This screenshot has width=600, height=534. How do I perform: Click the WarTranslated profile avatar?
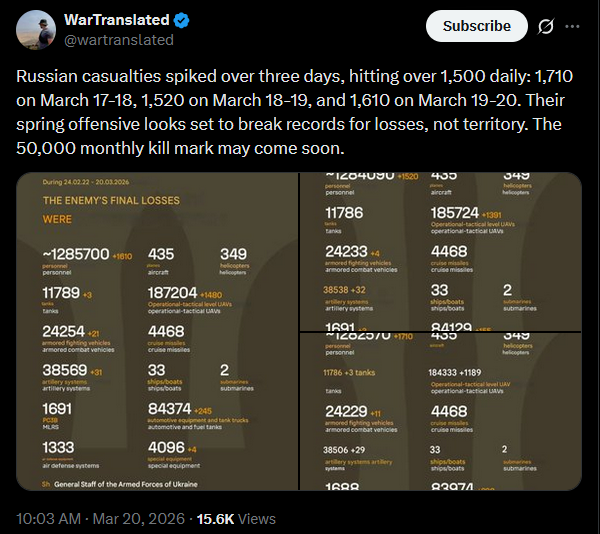pyautogui.click(x=36, y=30)
